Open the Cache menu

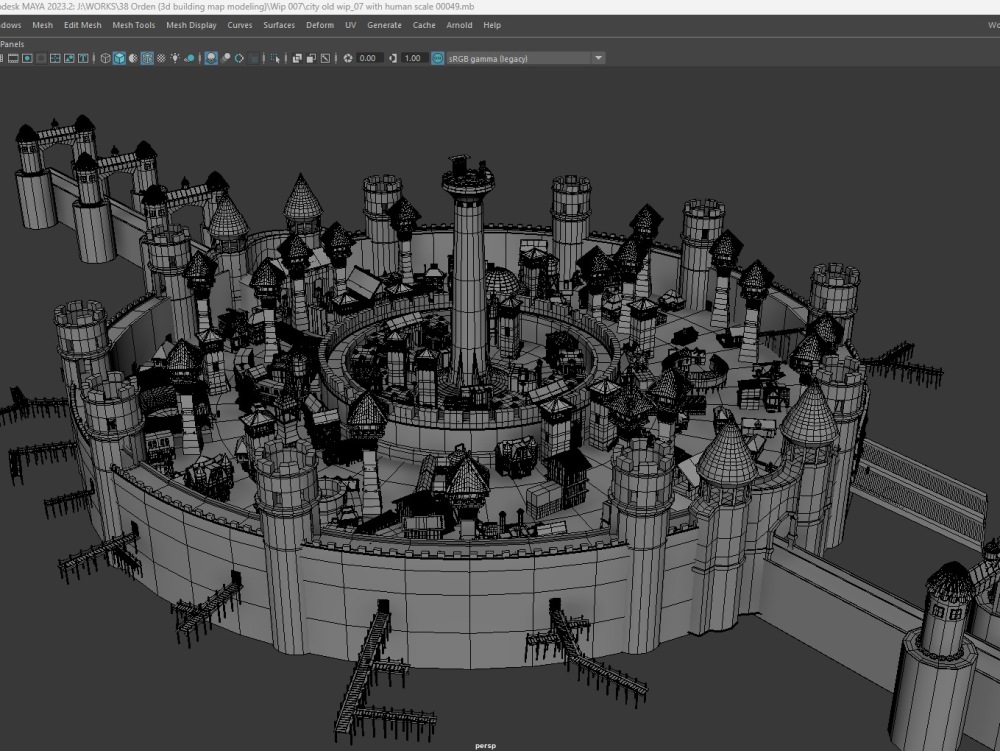point(423,25)
